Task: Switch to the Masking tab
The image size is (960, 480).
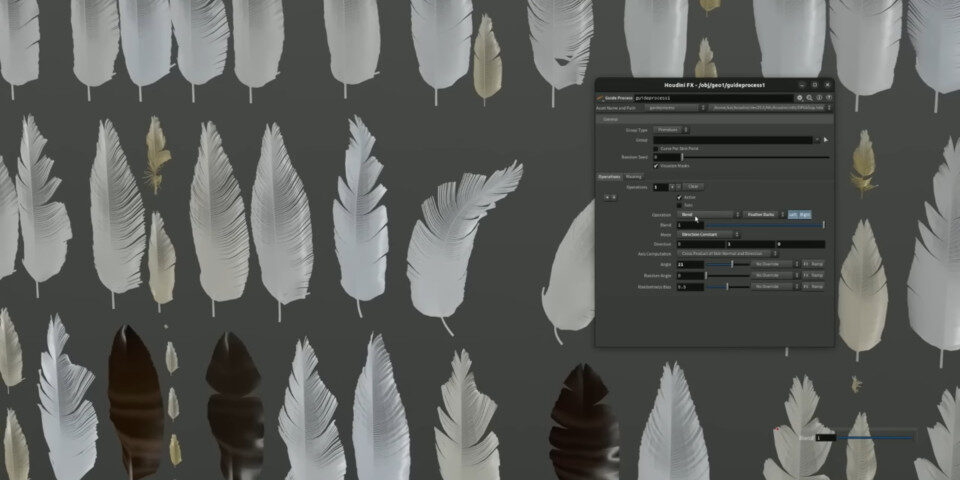Action: [634, 177]
